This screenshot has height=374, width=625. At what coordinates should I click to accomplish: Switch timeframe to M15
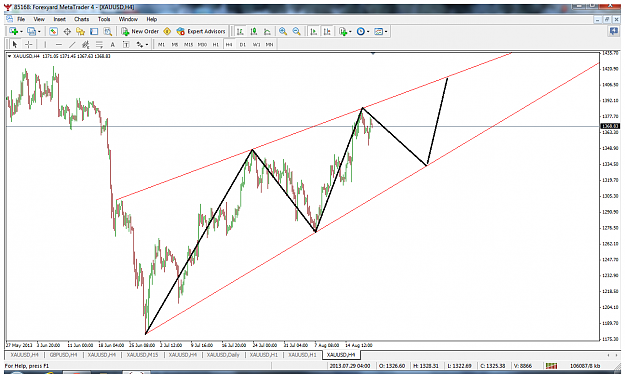[188, 45]
